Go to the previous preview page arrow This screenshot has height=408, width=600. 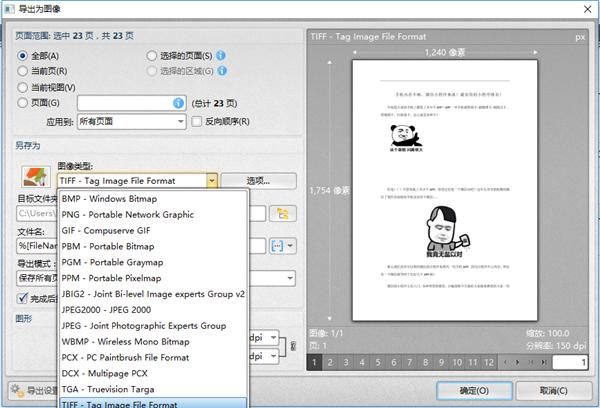[505, 362]
